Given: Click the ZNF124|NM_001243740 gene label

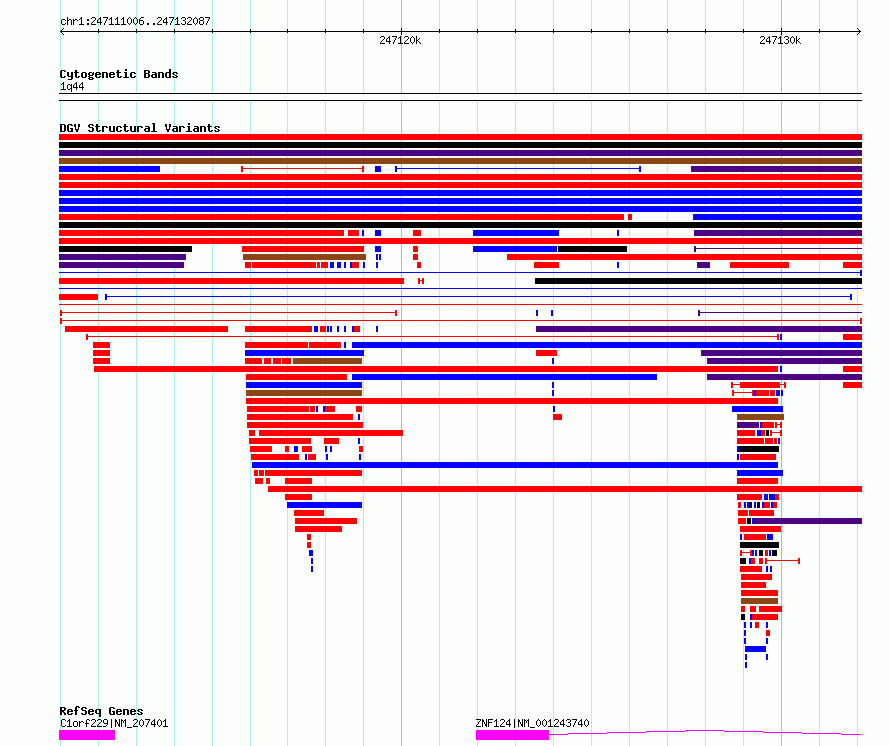Looking at the screenshot, I should point(532,723).
